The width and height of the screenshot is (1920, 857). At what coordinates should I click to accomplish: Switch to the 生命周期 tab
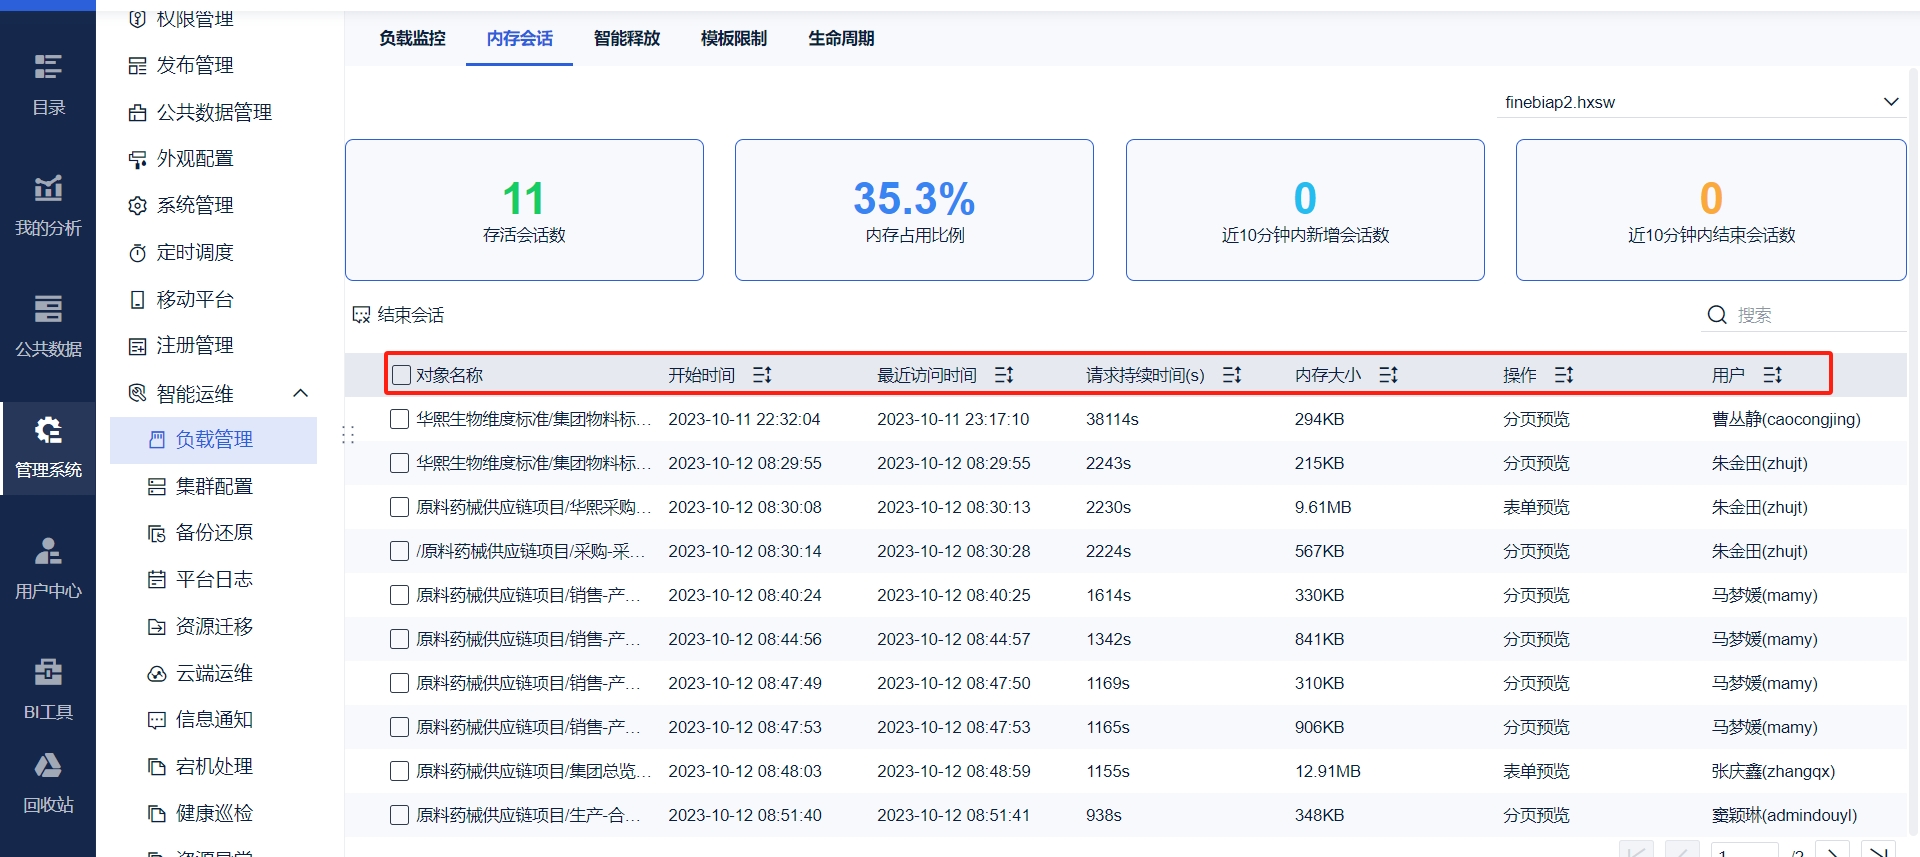tap(841, 39)
